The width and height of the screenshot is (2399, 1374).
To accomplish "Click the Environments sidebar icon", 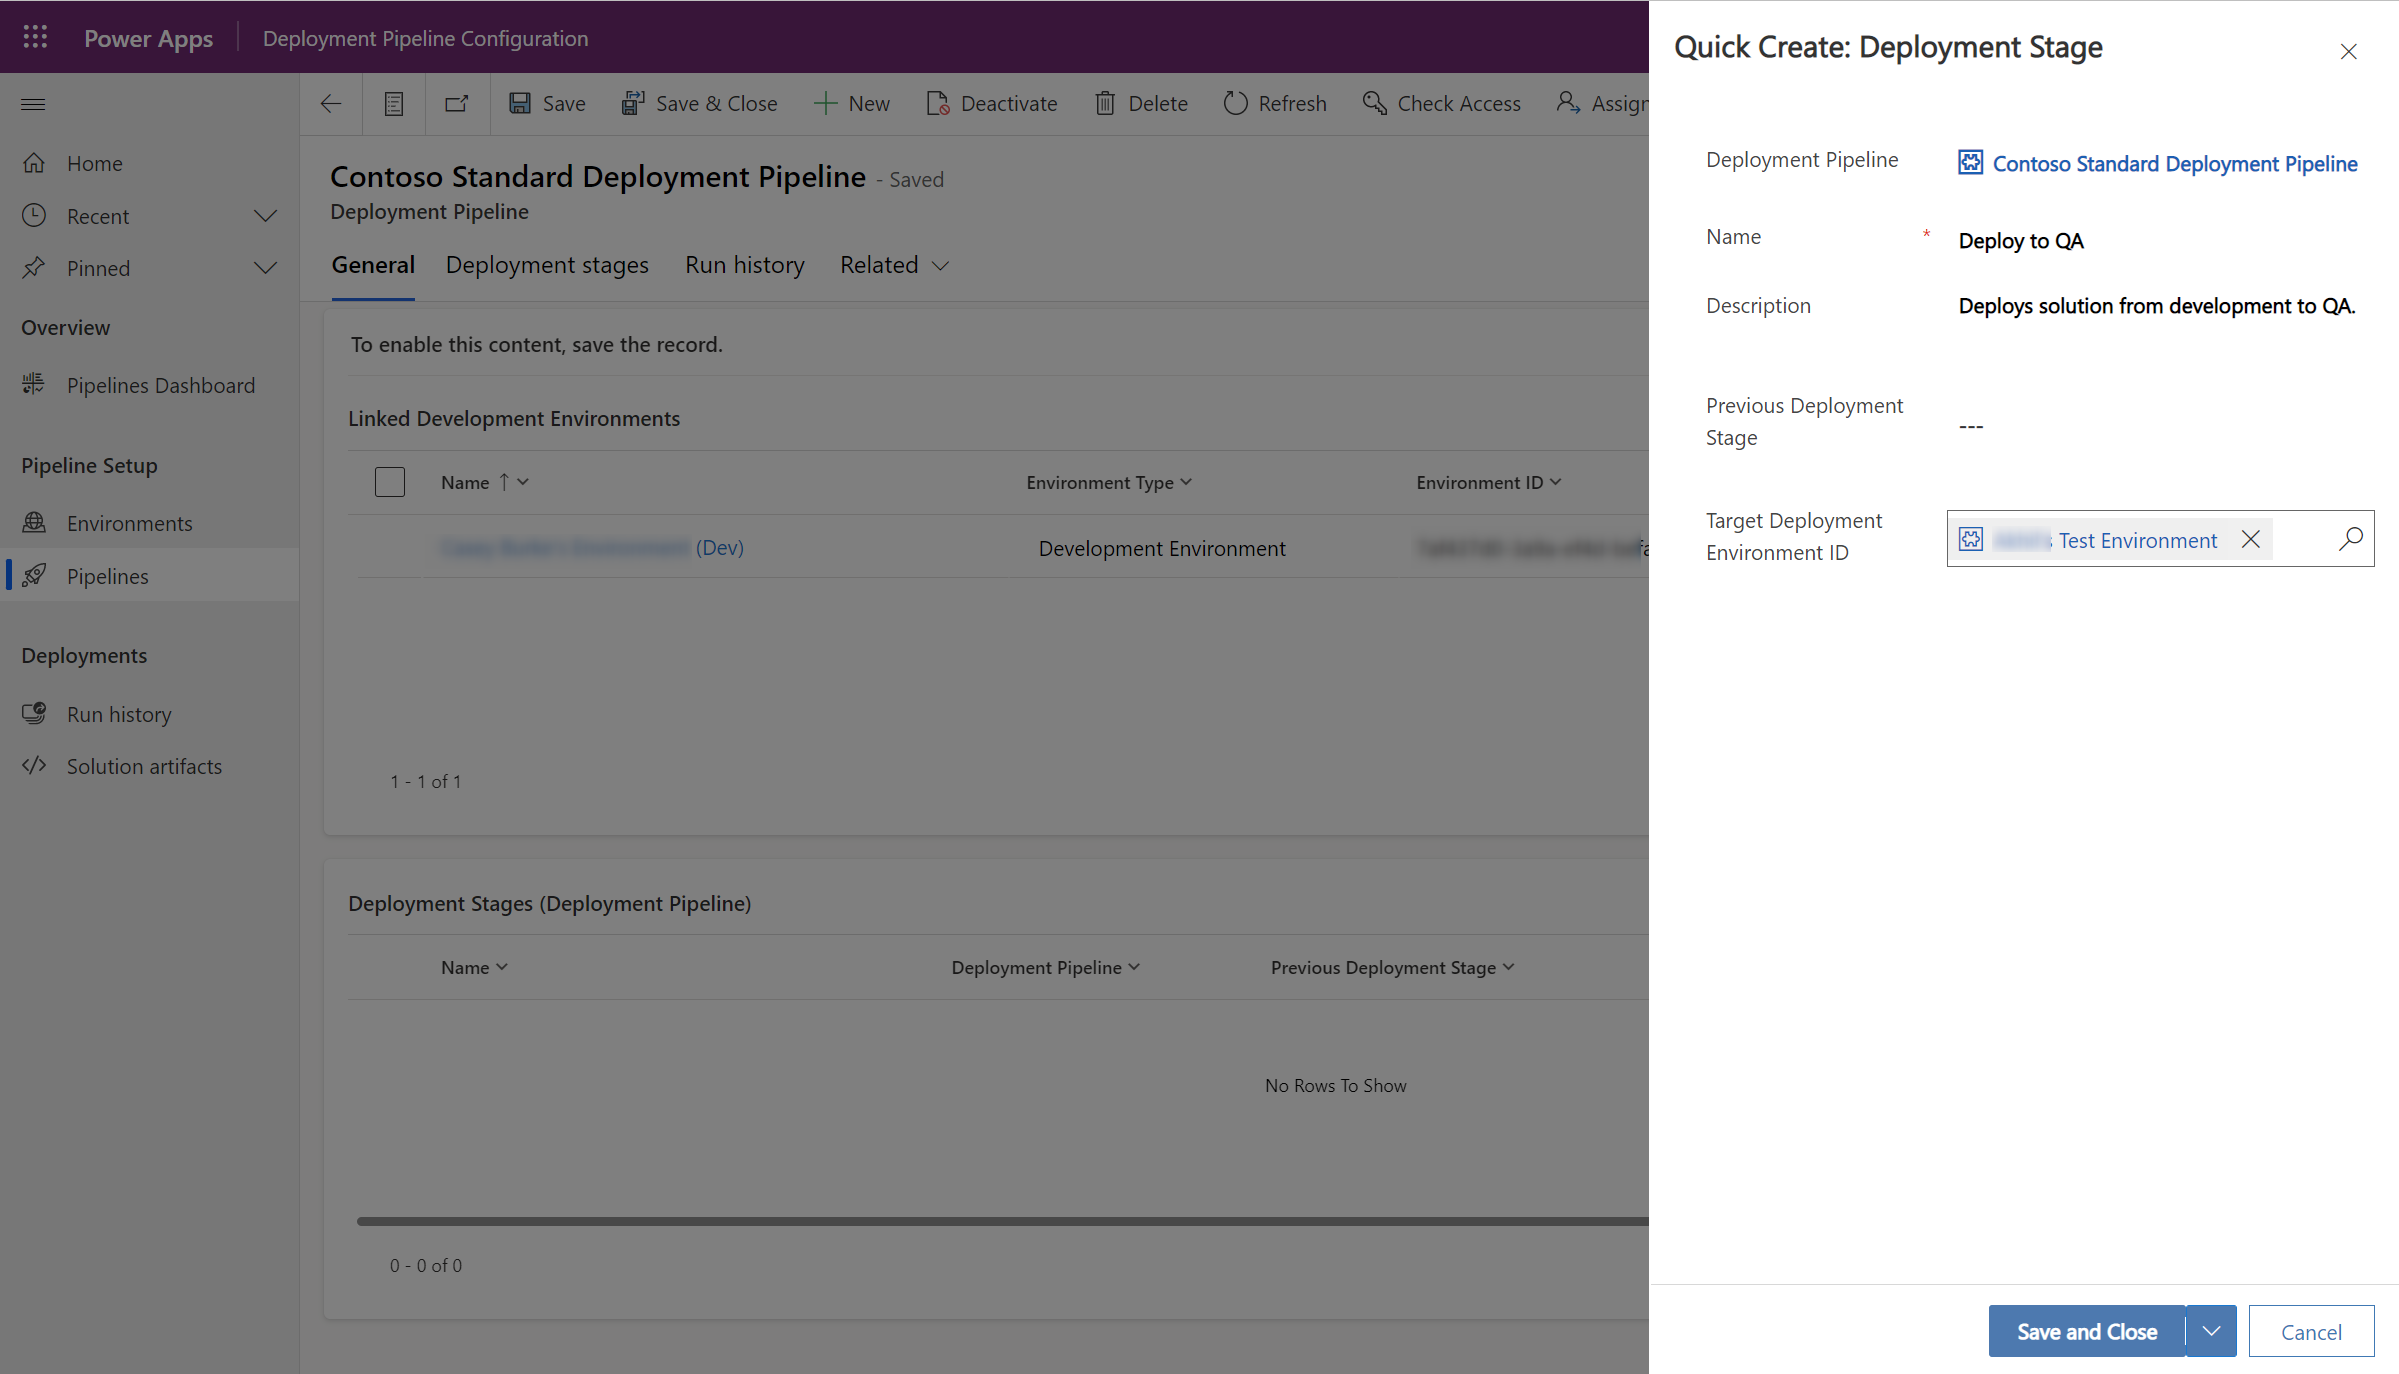I will 33,522.
